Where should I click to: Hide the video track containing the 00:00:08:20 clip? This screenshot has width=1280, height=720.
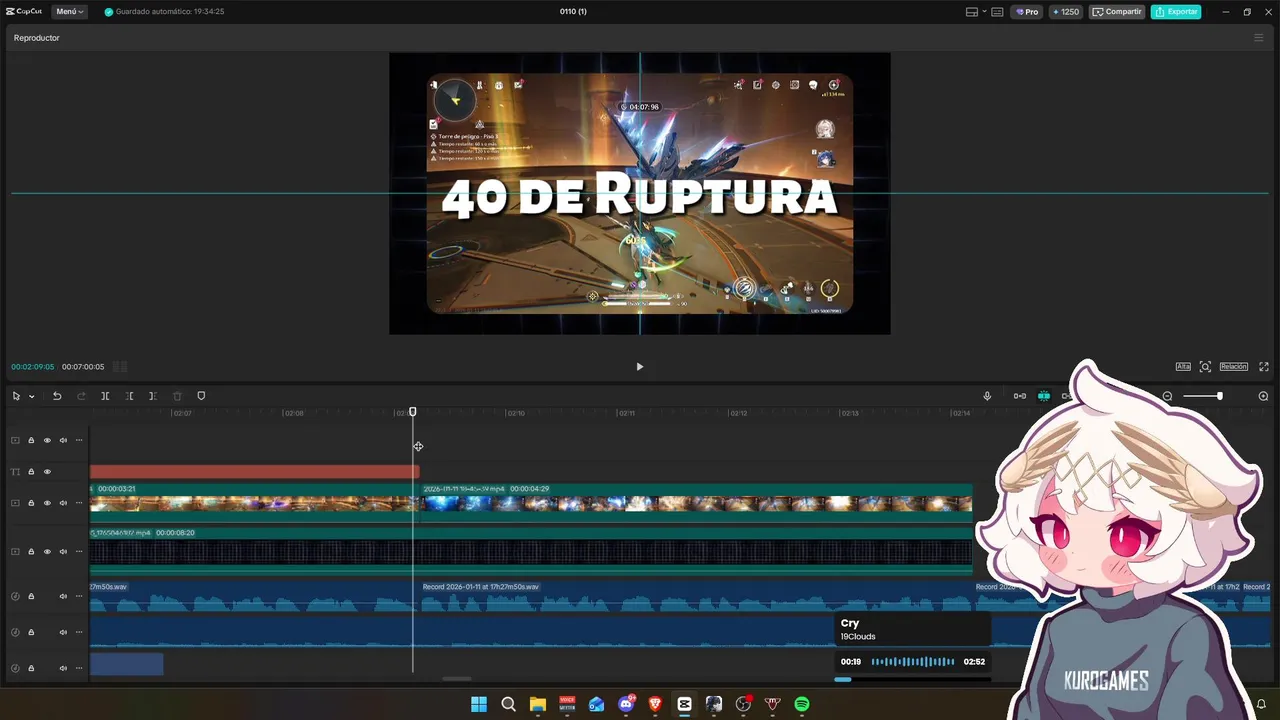47,551
